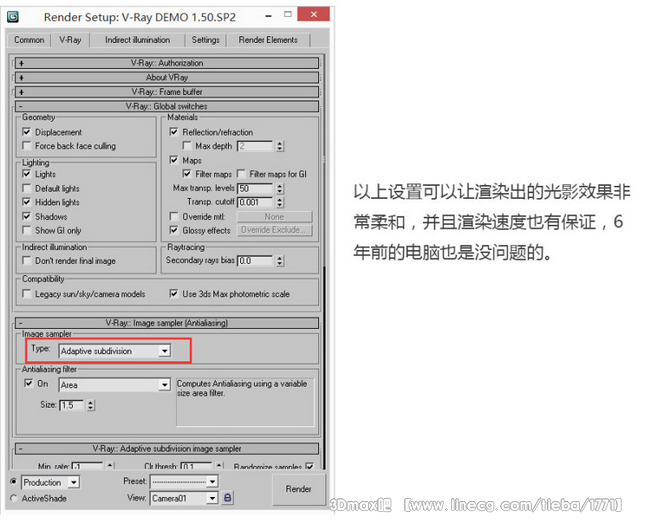Expand the V-Ray Authorization rollout

coord(167,63)
